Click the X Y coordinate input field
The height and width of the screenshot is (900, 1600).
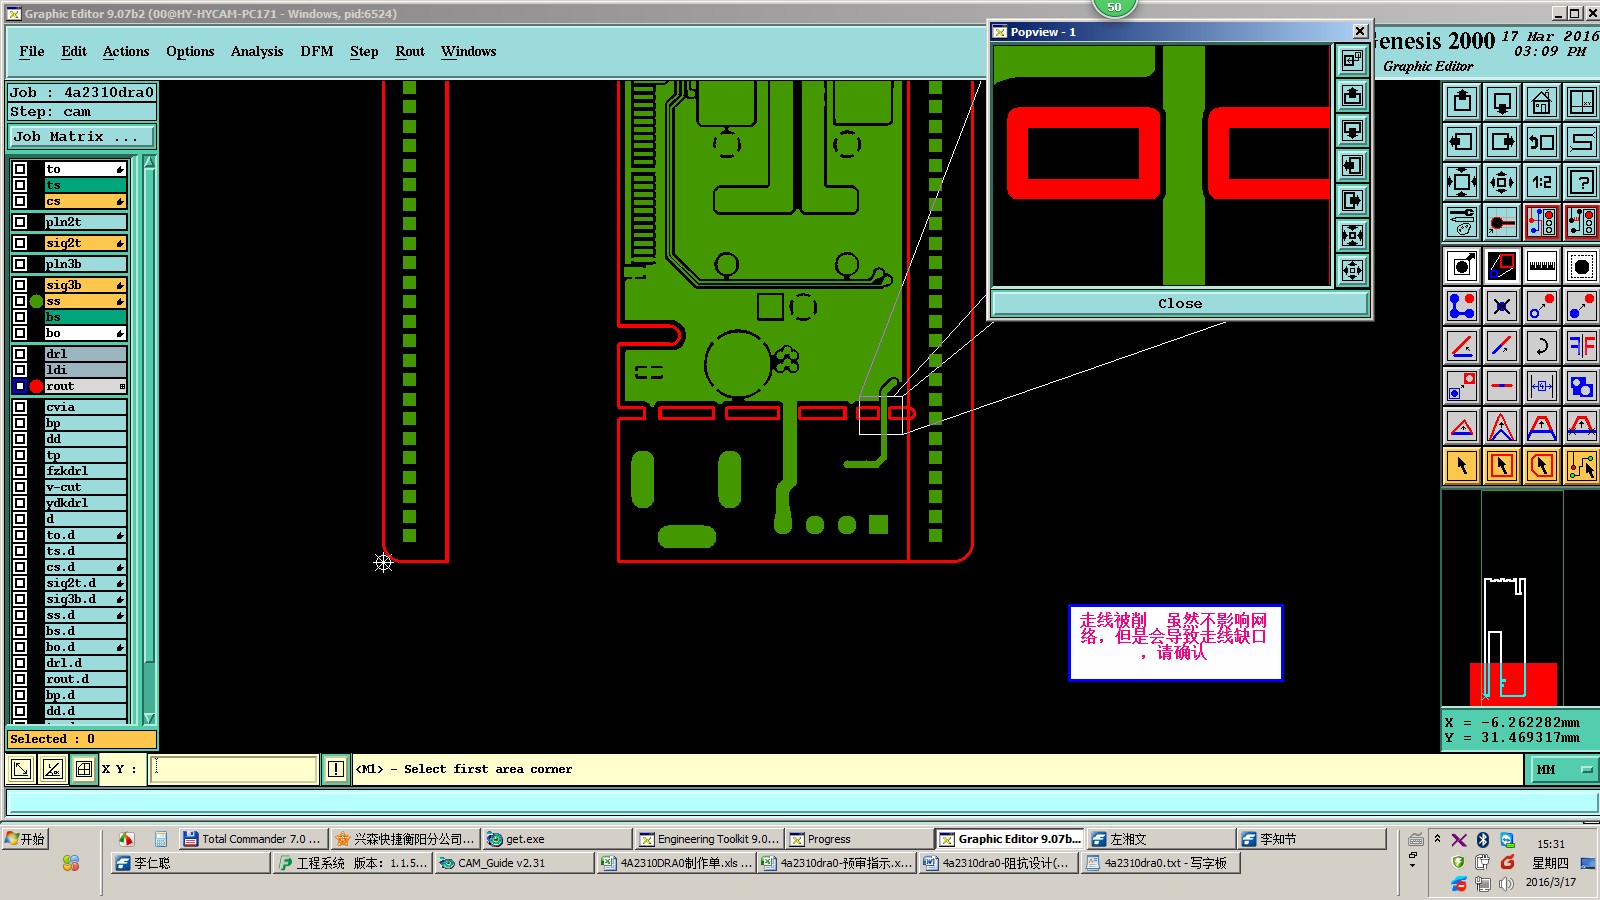click(x=233, y=769)
